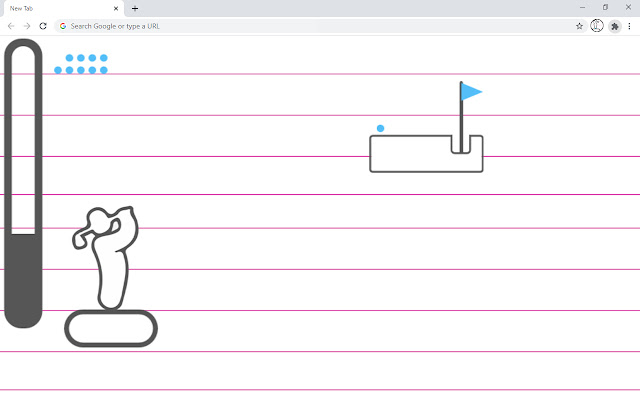Click the blue flag on the pole
The width and height of the screenshot is (640, 400).
471,93
